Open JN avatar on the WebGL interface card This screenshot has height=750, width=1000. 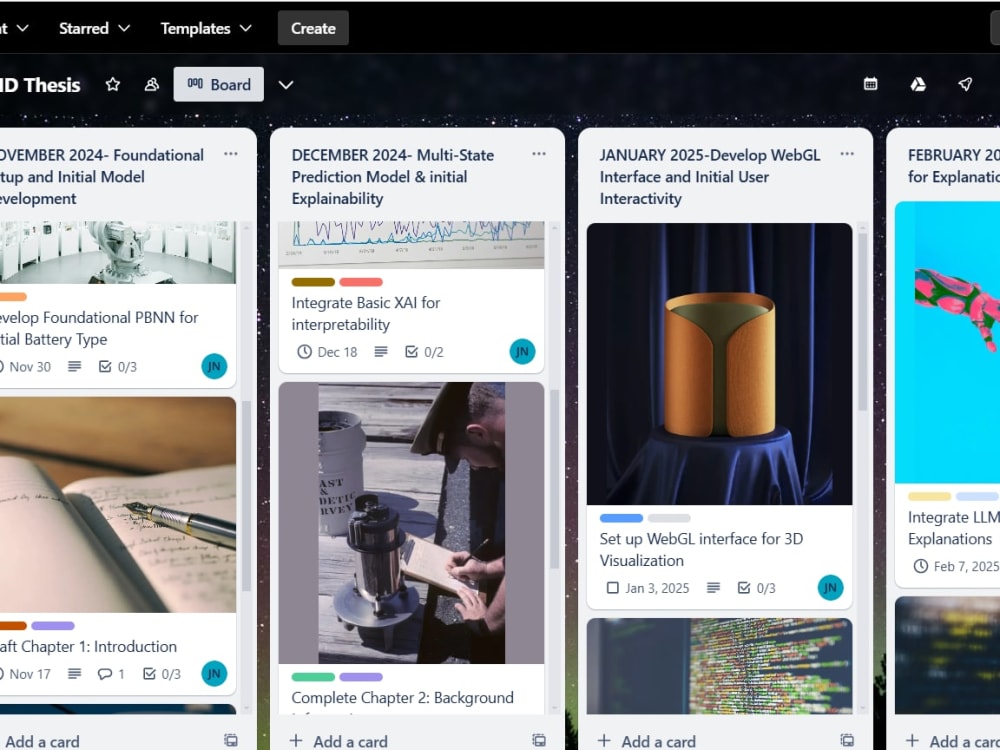click(831, 588)
